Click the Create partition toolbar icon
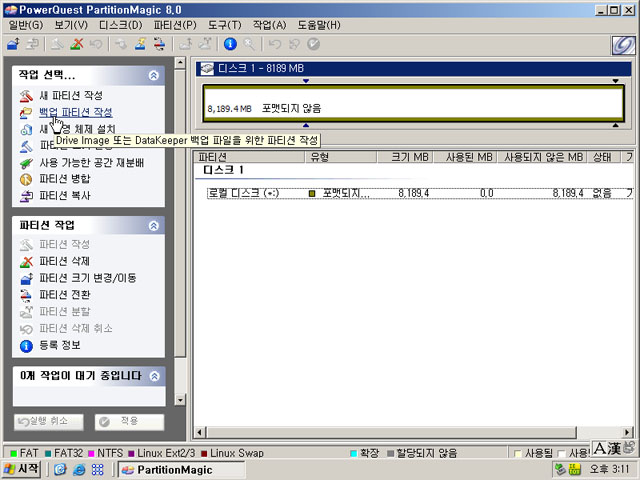The height and width of the screenshot is (480, 640). pos(57,44)
